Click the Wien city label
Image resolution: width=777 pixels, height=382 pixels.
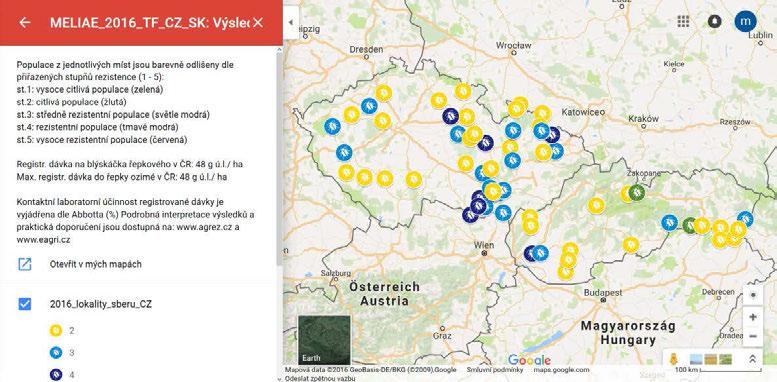(x=484, y=245)
